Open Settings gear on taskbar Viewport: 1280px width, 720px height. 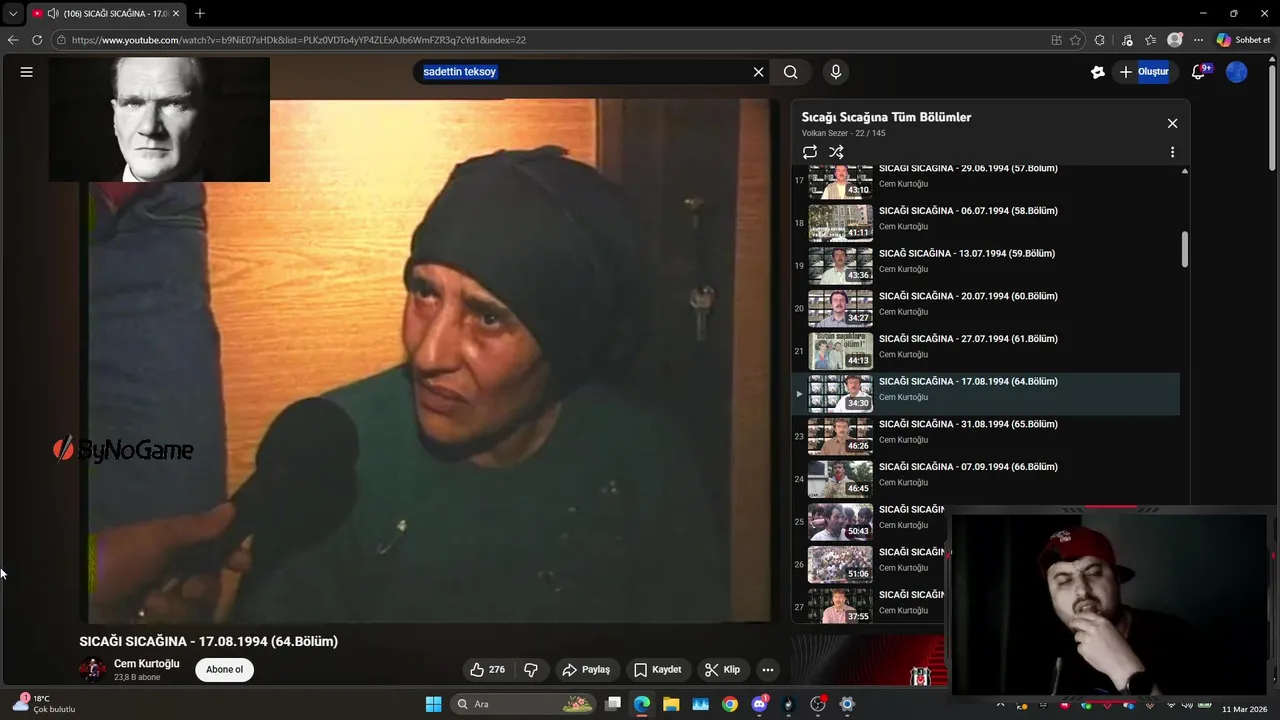847,704
